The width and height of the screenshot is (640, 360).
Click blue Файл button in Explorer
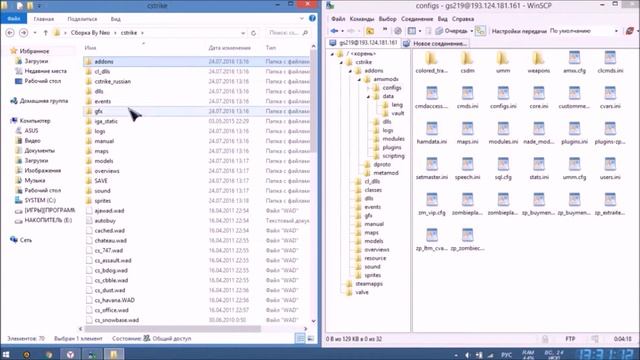tap(13, 19)
